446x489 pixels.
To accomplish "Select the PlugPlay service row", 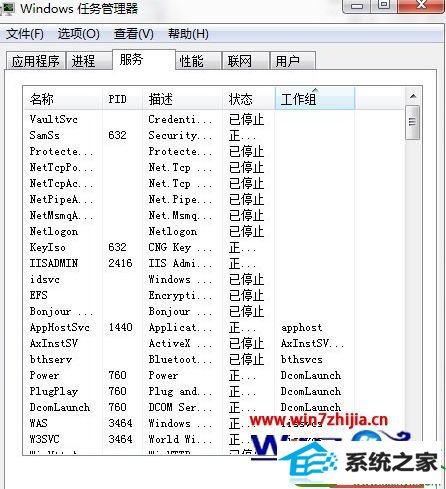I will 213,391.
